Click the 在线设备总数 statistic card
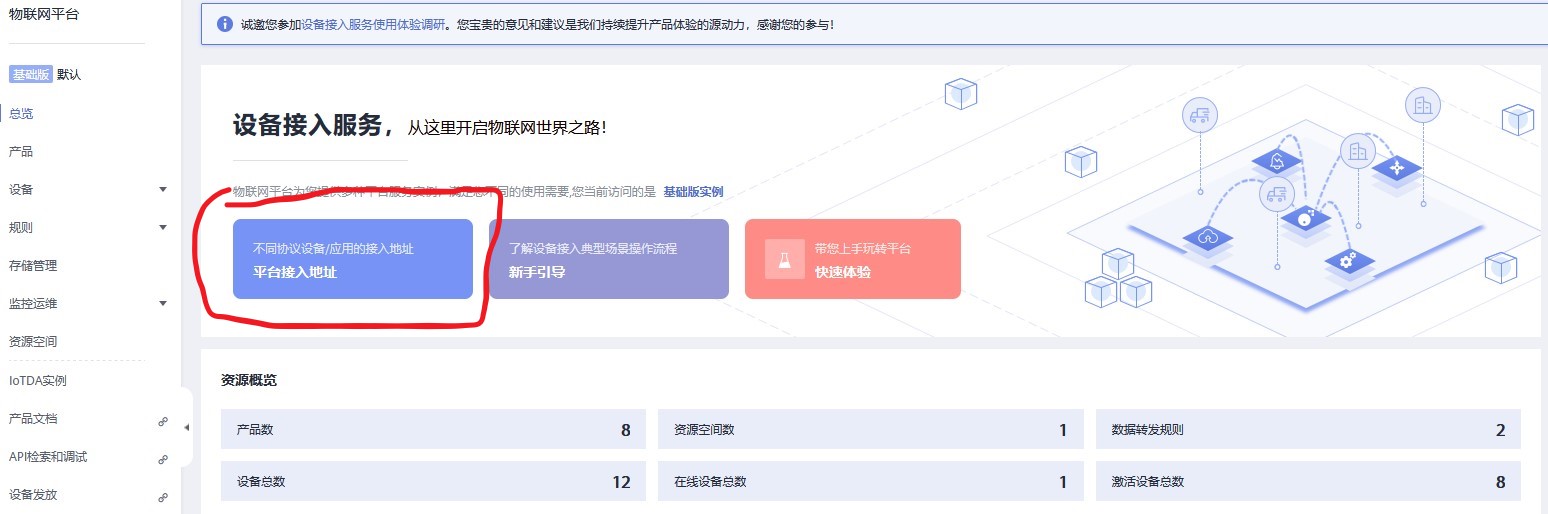 871,481
